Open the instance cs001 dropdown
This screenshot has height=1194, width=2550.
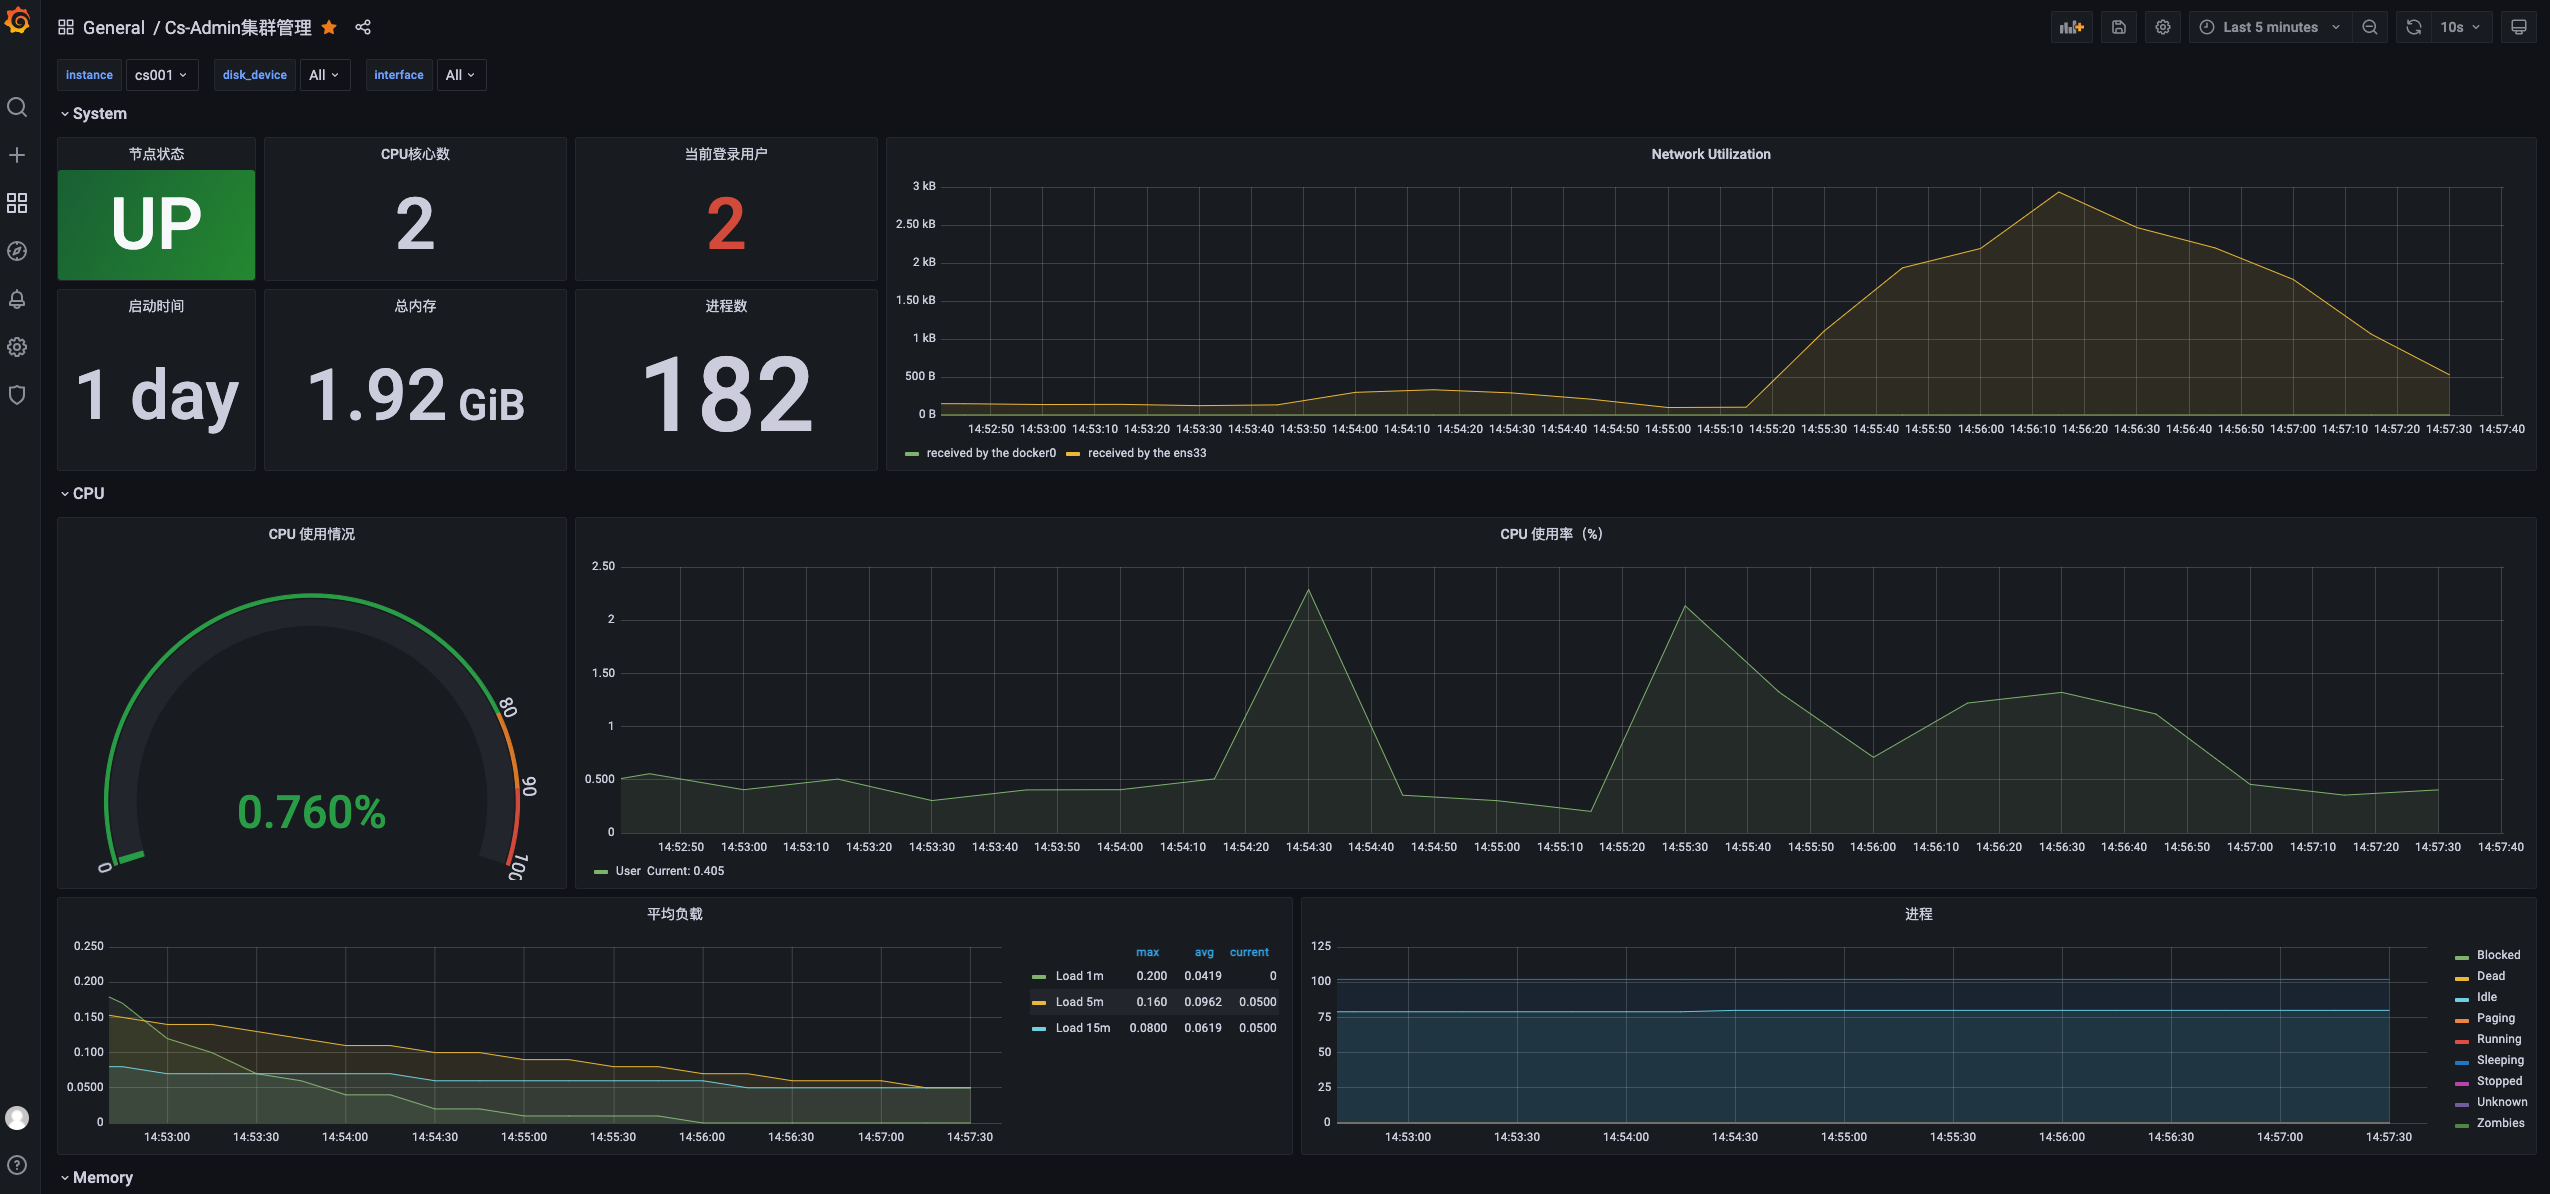[161, 75]
